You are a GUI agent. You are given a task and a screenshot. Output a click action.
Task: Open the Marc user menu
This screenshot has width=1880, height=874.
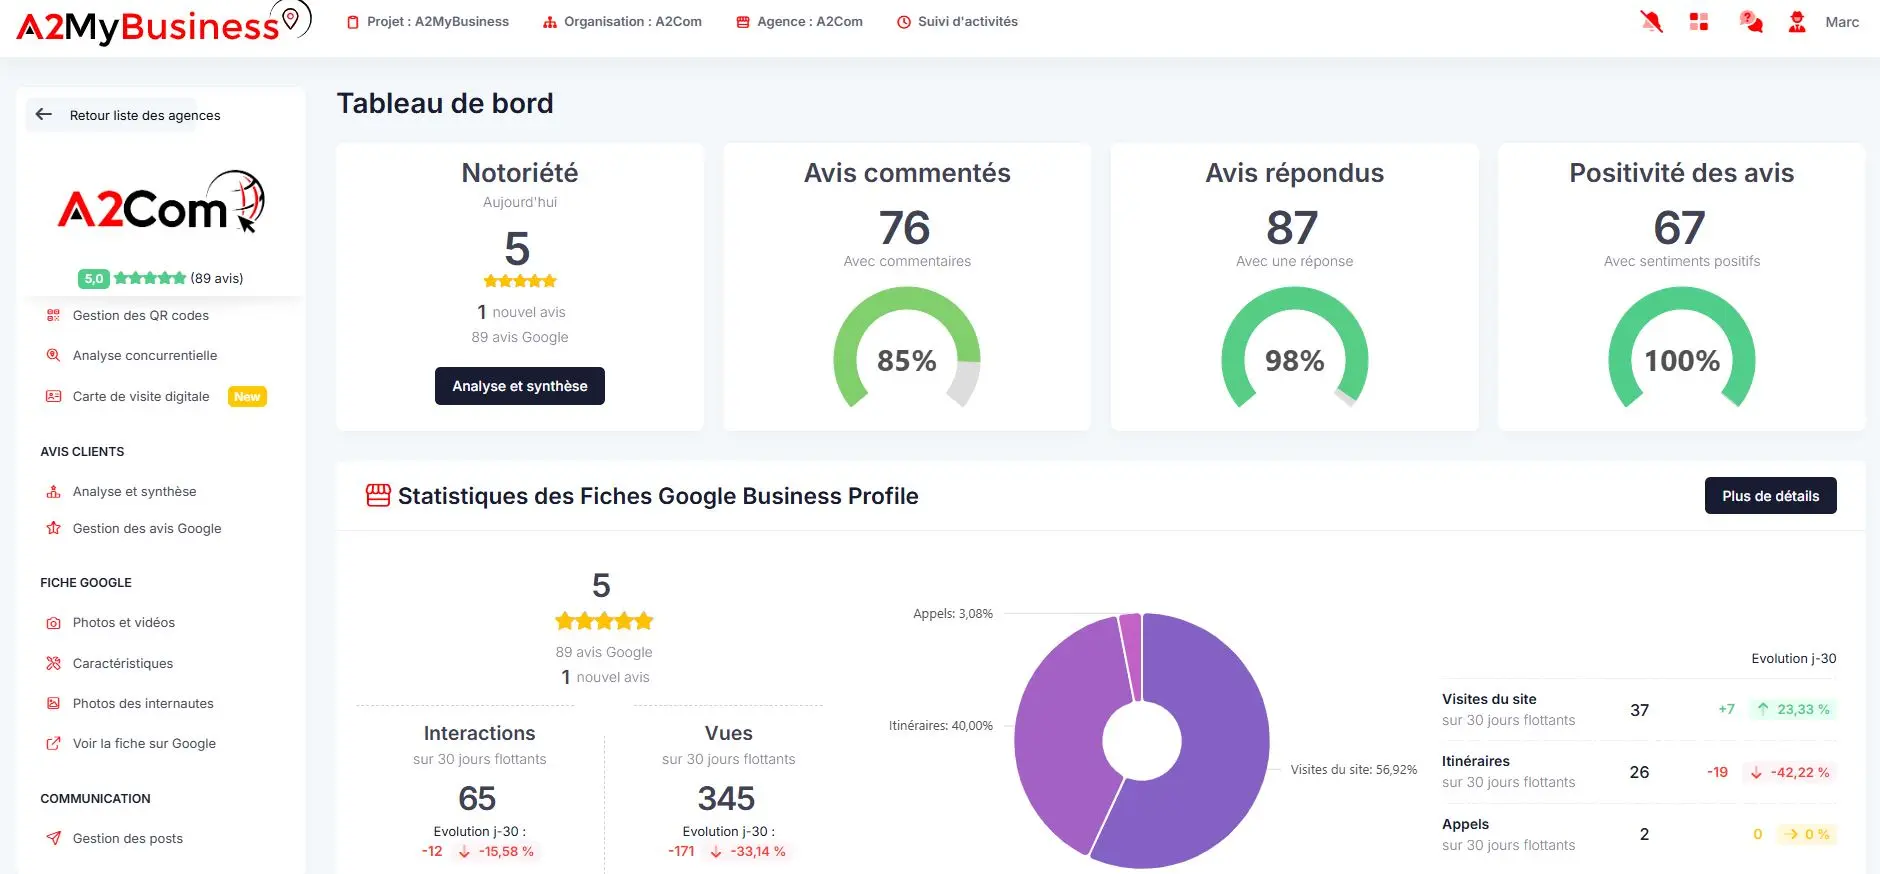tap(1842, 22)
